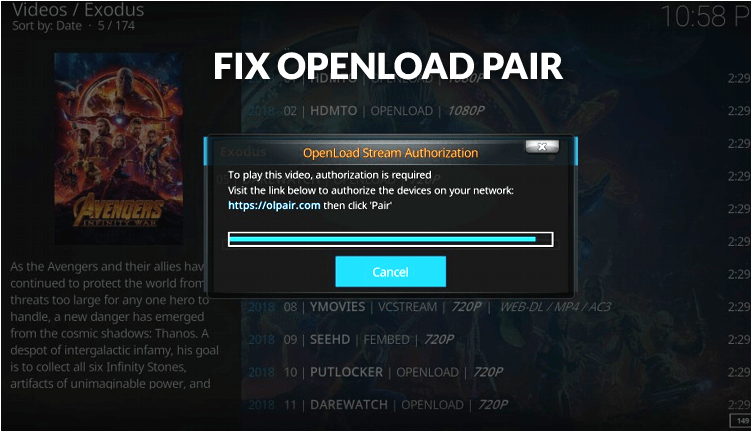Screen dimensions: 752x432
Task: Click the Videos / Exodus breadcrumb title
Action: pyautogui.click(x=78, y=10)
